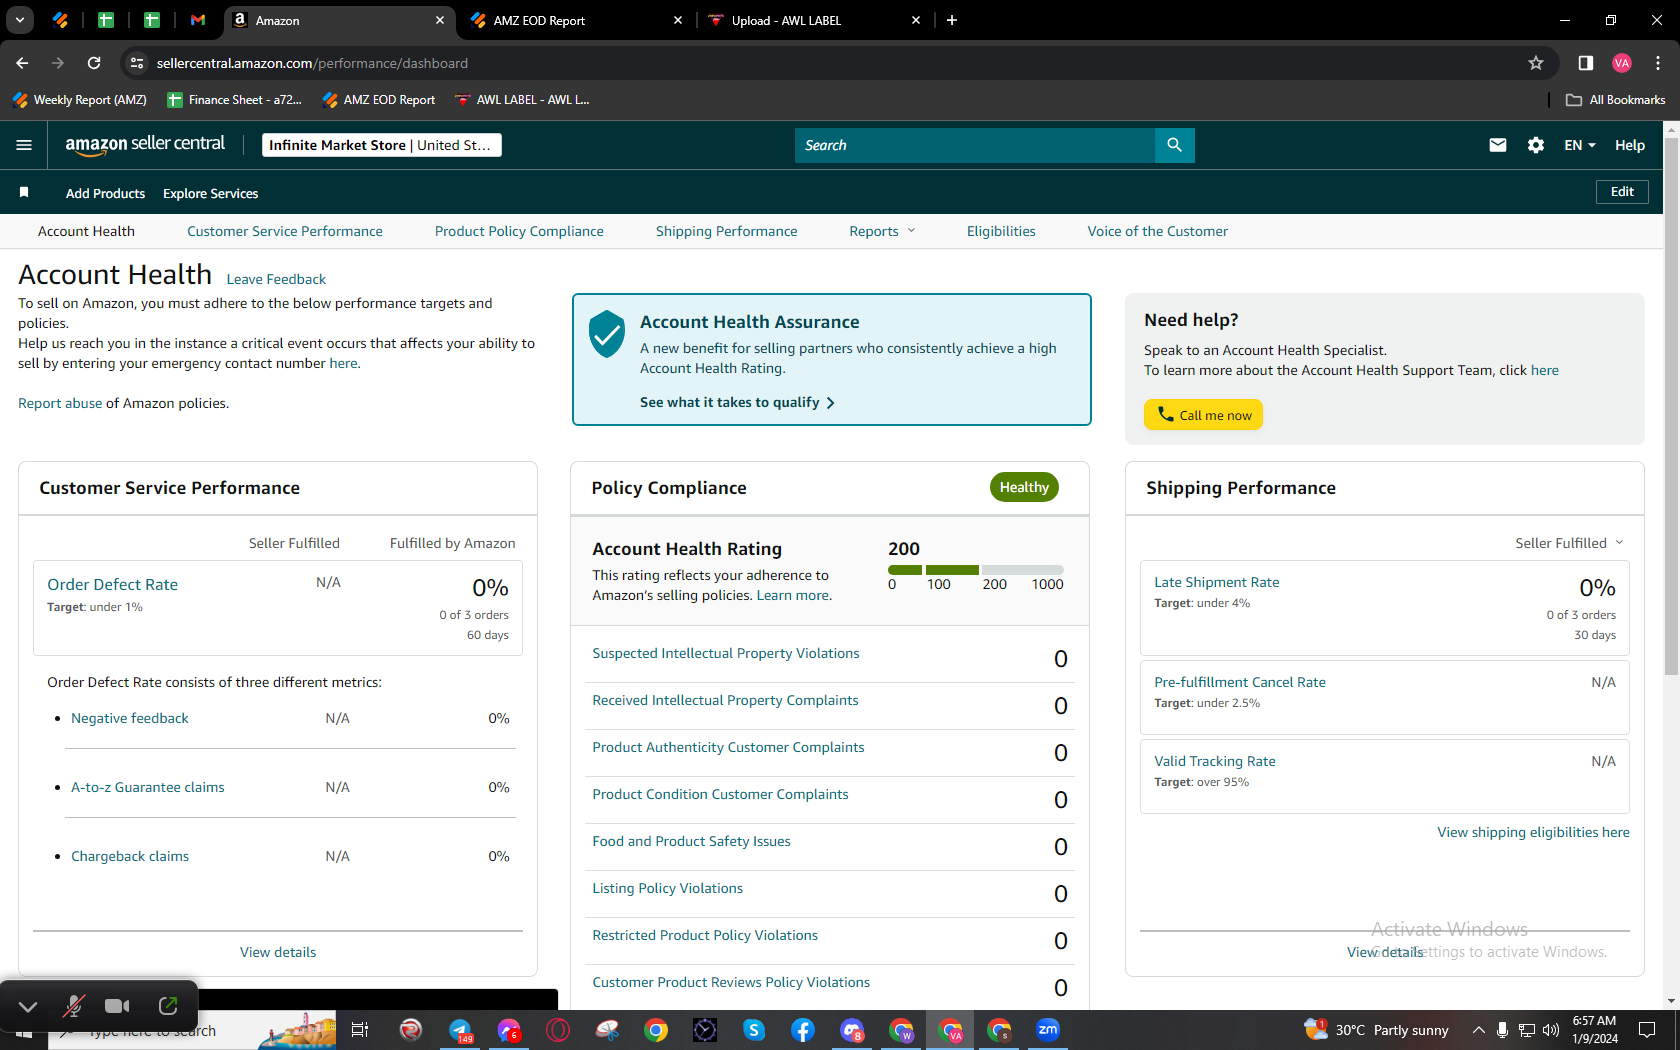1680x1050 pixels.
Task: Go to the Shipping Performance tab
Action: pos(727,231)
